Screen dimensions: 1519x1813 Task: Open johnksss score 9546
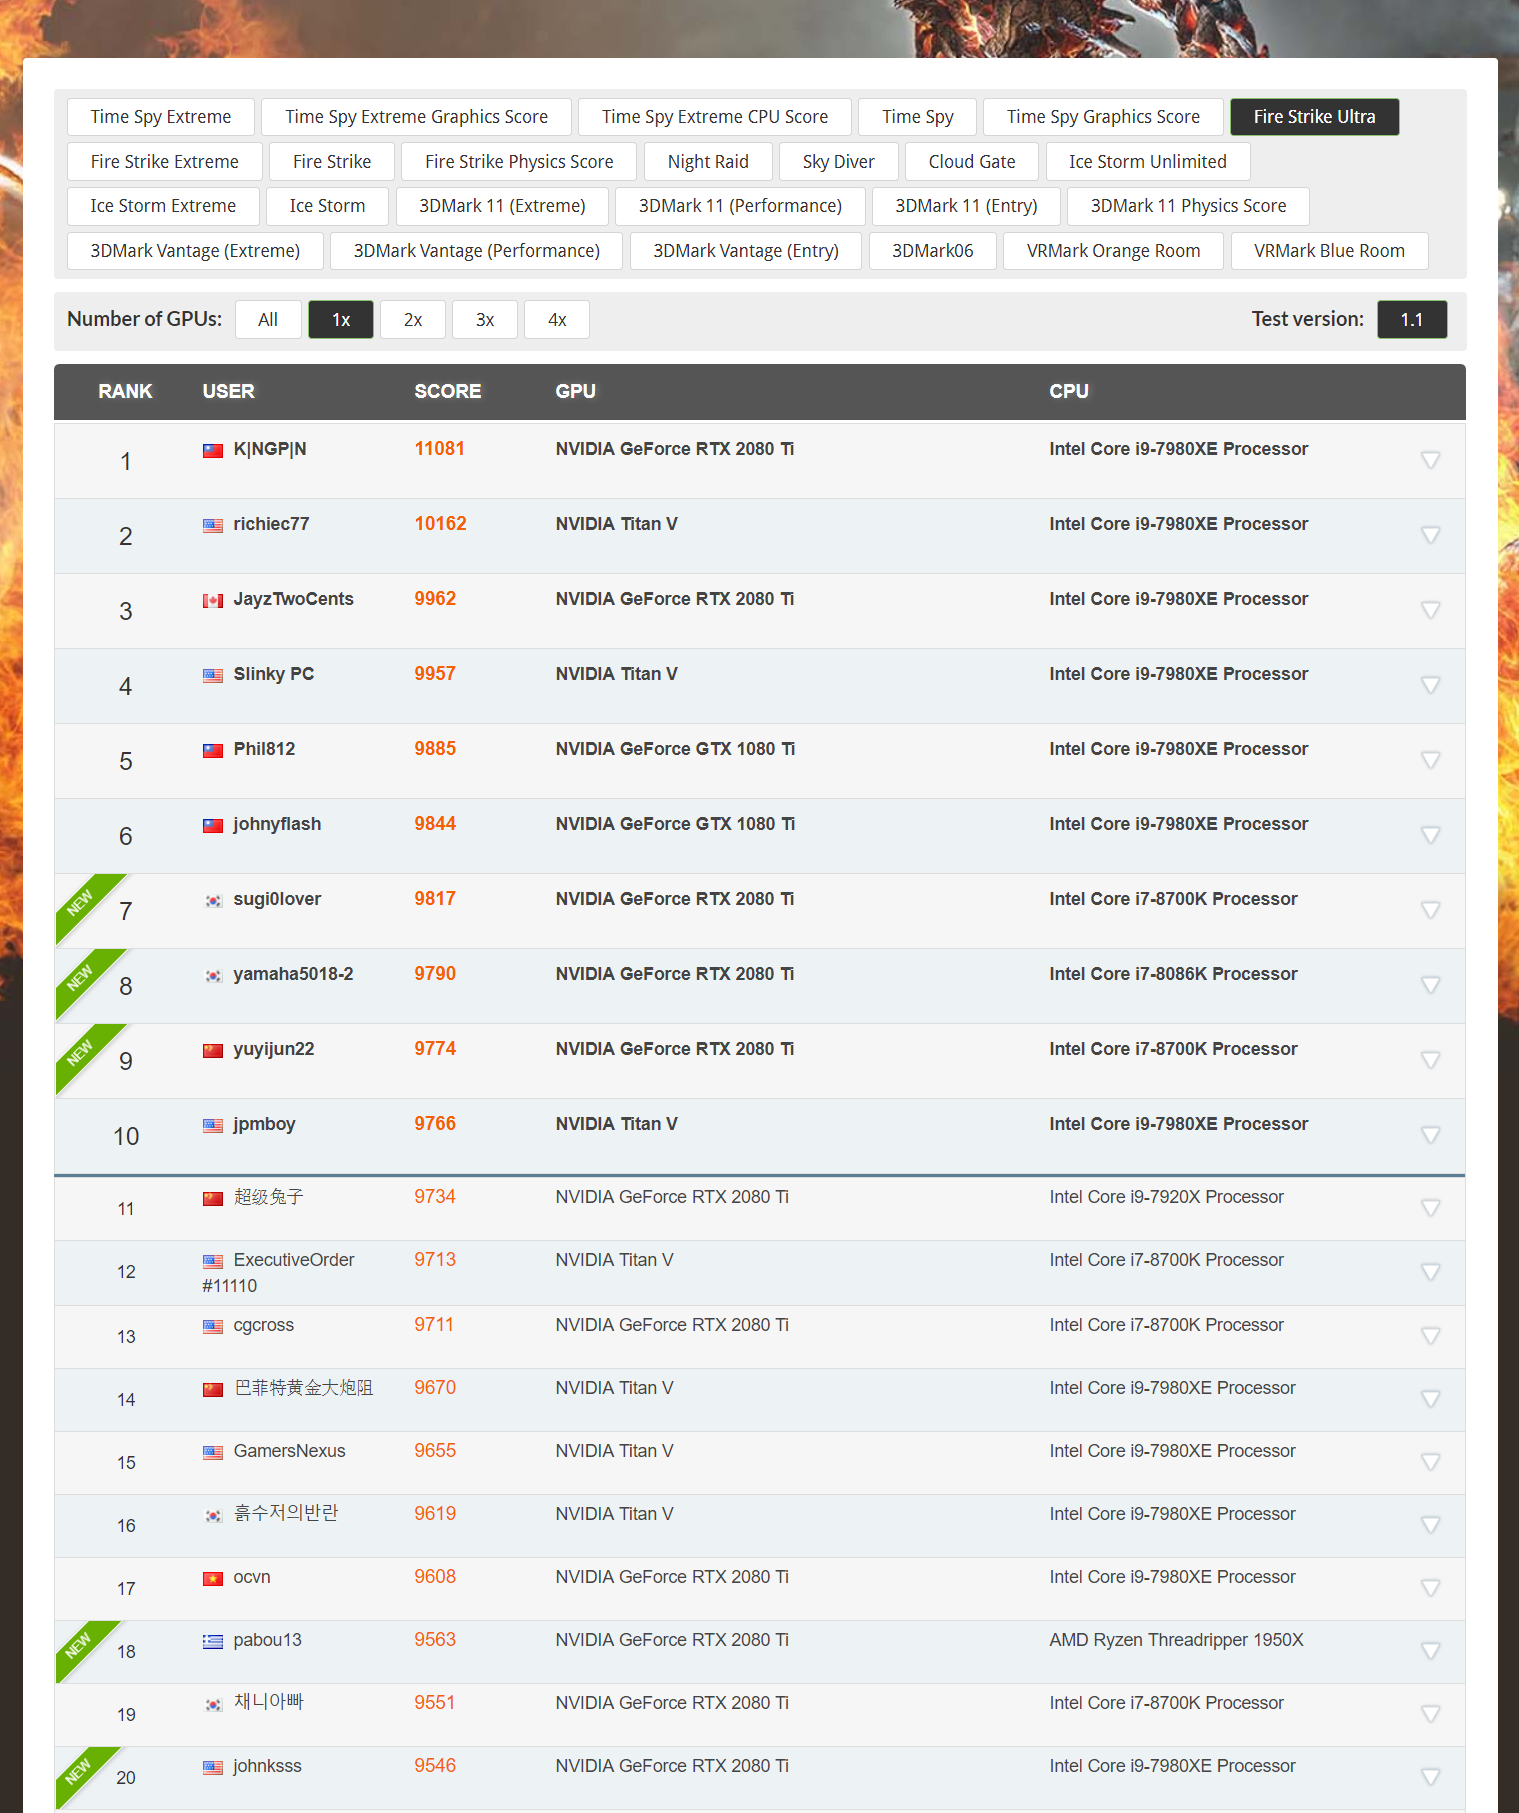click(435, 1766)
